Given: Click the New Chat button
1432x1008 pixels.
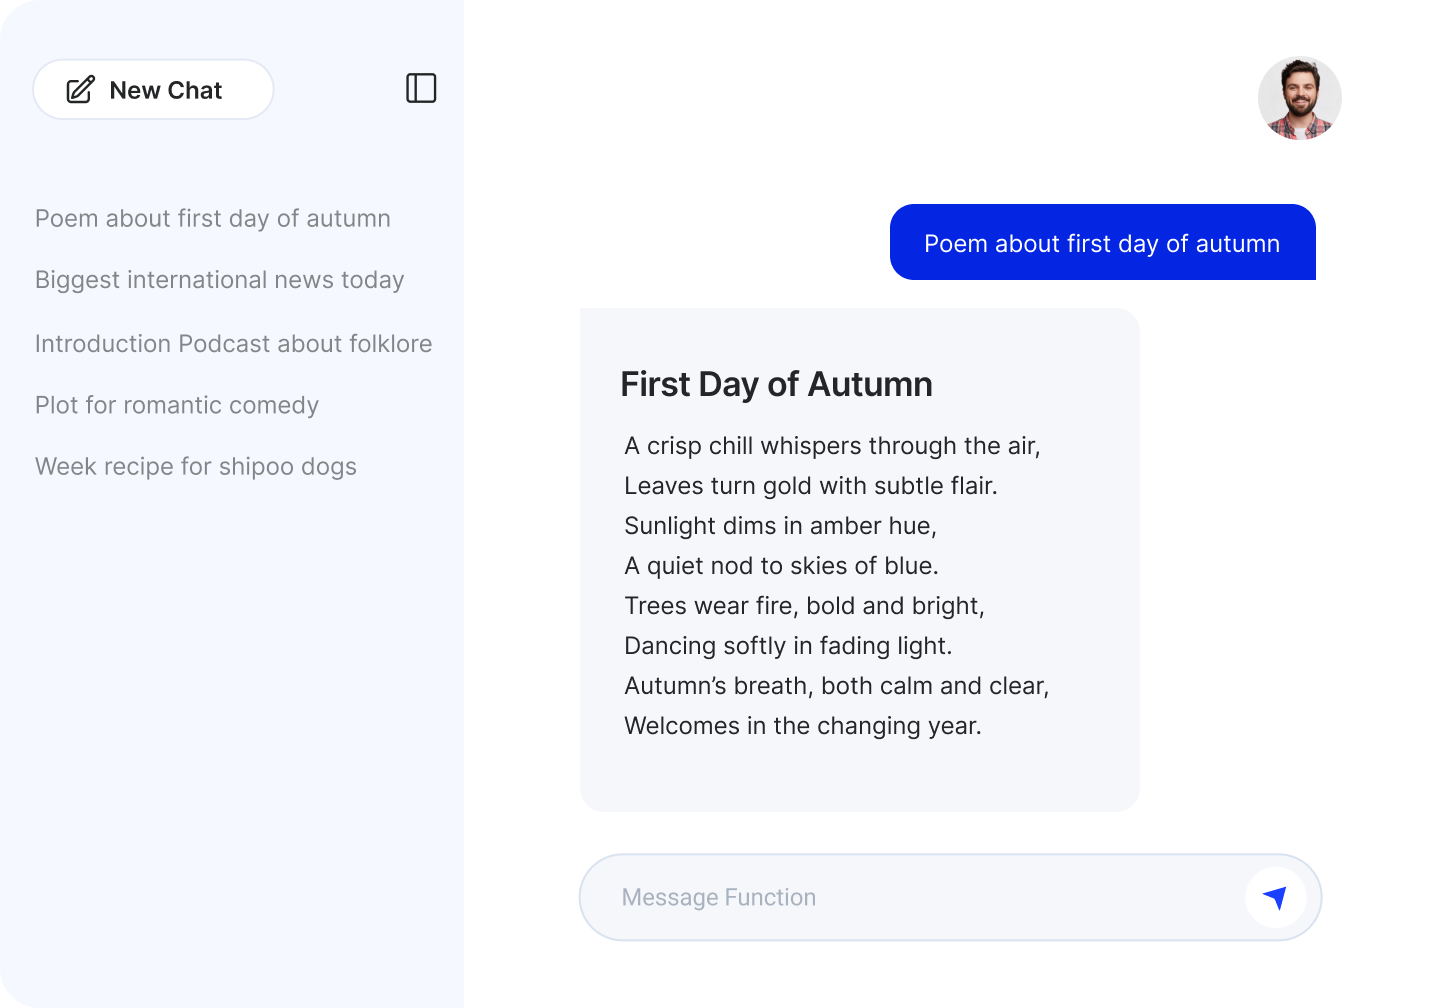Looking at the screenshot, I should pos(152,89).
